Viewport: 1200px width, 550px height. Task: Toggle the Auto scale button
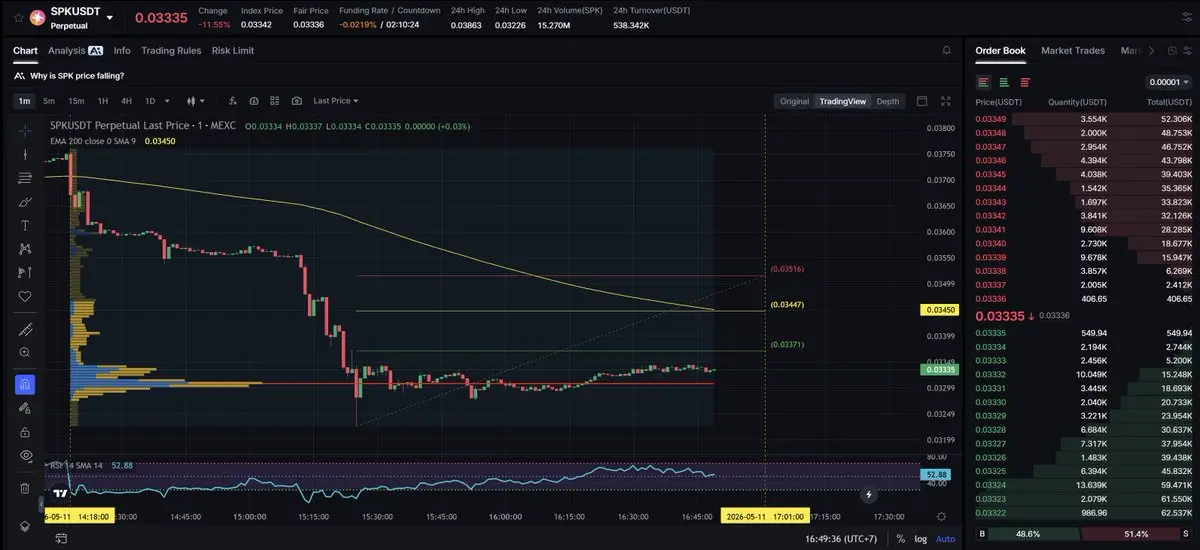point(945,538)
